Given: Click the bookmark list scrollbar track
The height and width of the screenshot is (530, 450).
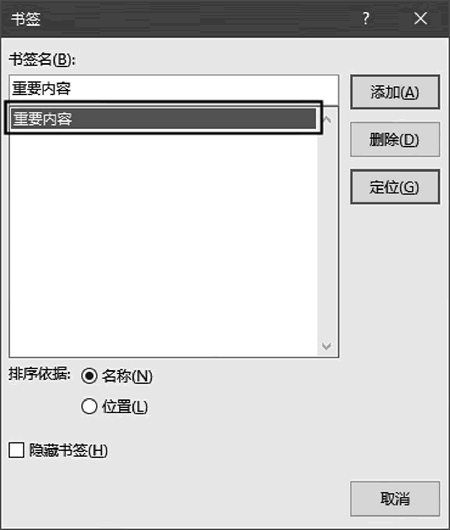Looking at the screenshot, I should tap(327, 233).
